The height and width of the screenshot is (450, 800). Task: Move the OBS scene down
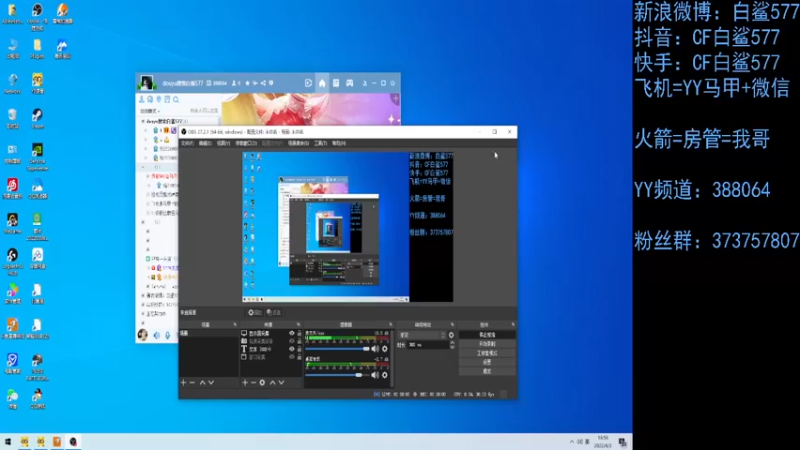(x=211, y=383)
